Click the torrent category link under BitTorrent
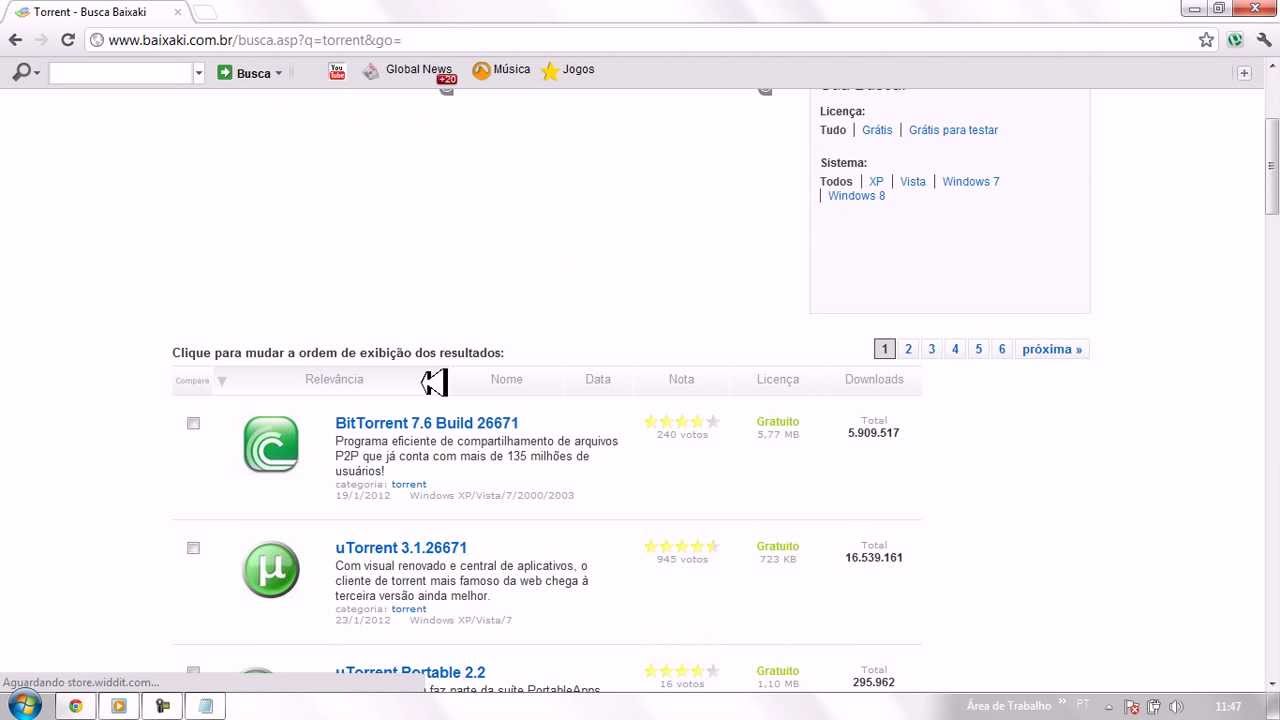 point(409,484)
